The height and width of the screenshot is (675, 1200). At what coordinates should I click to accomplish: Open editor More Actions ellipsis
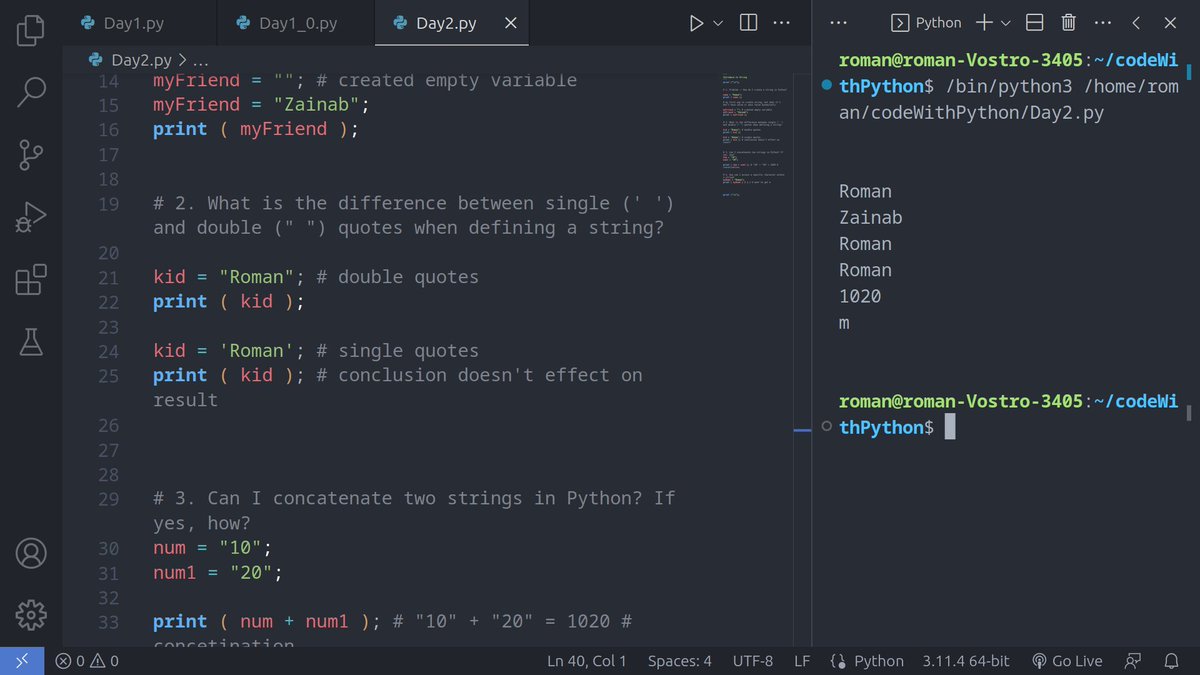782,23
